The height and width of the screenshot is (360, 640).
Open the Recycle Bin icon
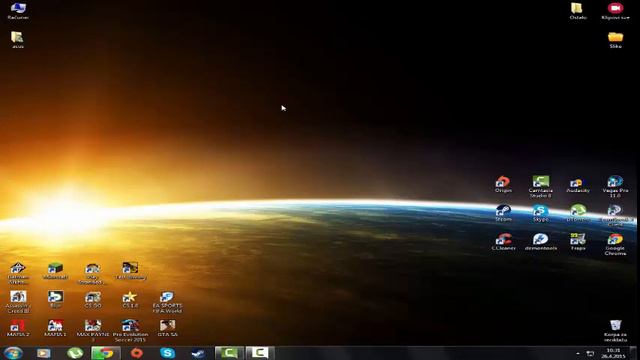tap(615, 331)
